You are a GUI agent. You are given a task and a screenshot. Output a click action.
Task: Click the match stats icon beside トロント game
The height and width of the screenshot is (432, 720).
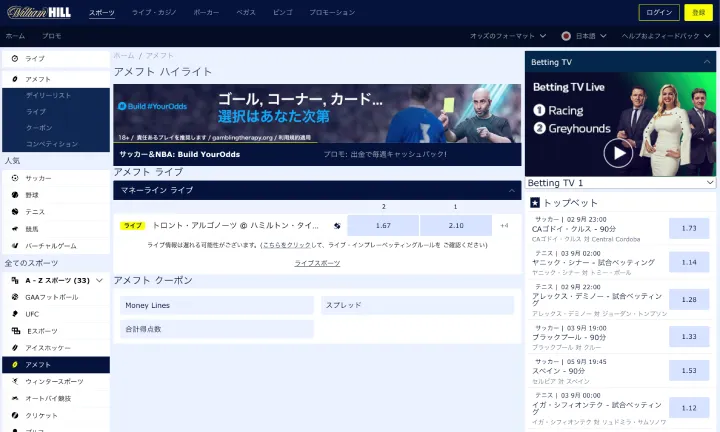(337, 225)
